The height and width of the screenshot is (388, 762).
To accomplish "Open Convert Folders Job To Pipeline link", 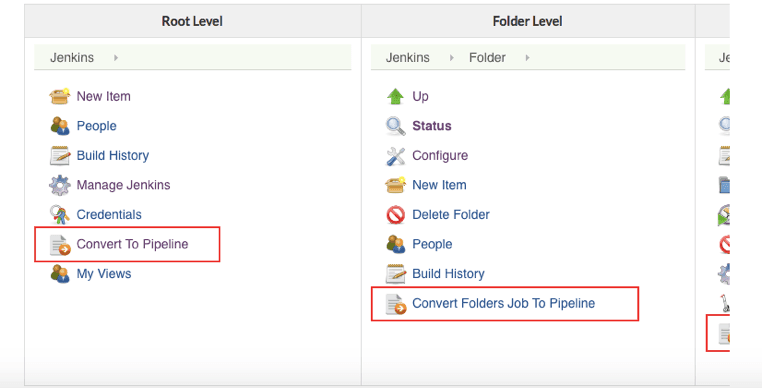I will point(503,303).
